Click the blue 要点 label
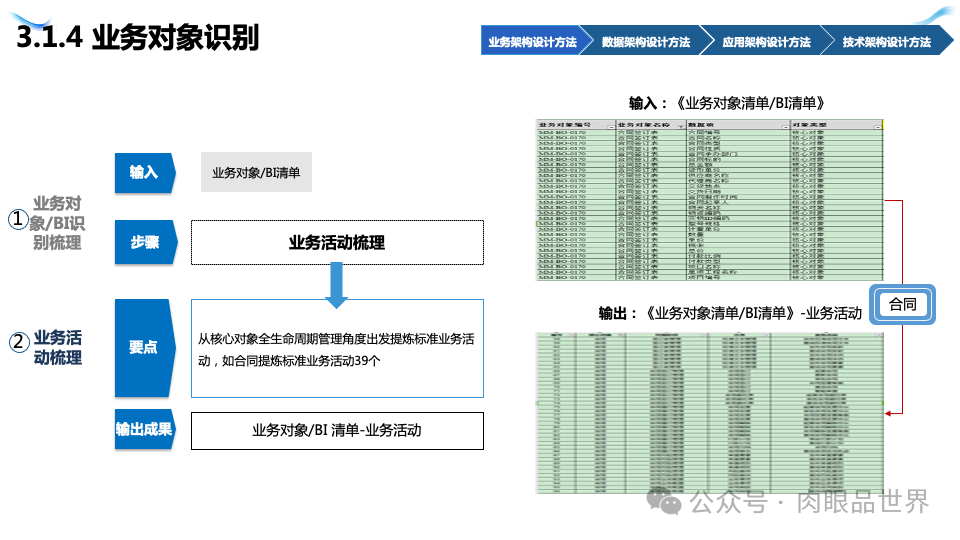This screenshot has width=960, height=540. click(x=144, y=348)
